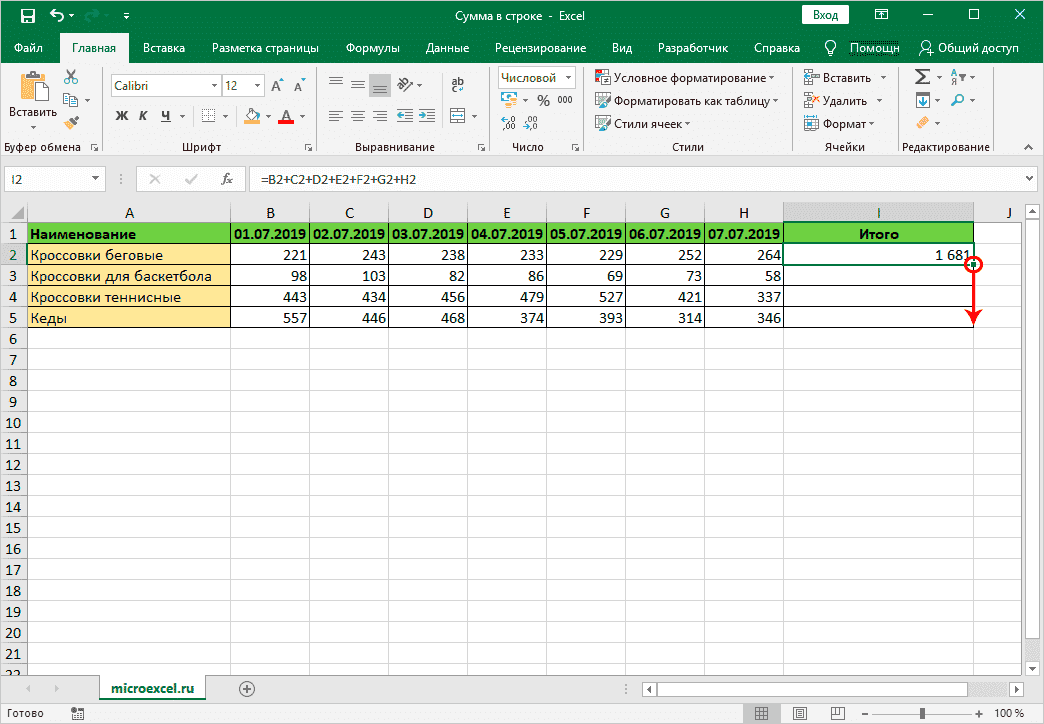Toggle Wrap Text (Перенос текста) option
The width and height of the screenshot is (1044, 724).
click(x=458, y=85)
